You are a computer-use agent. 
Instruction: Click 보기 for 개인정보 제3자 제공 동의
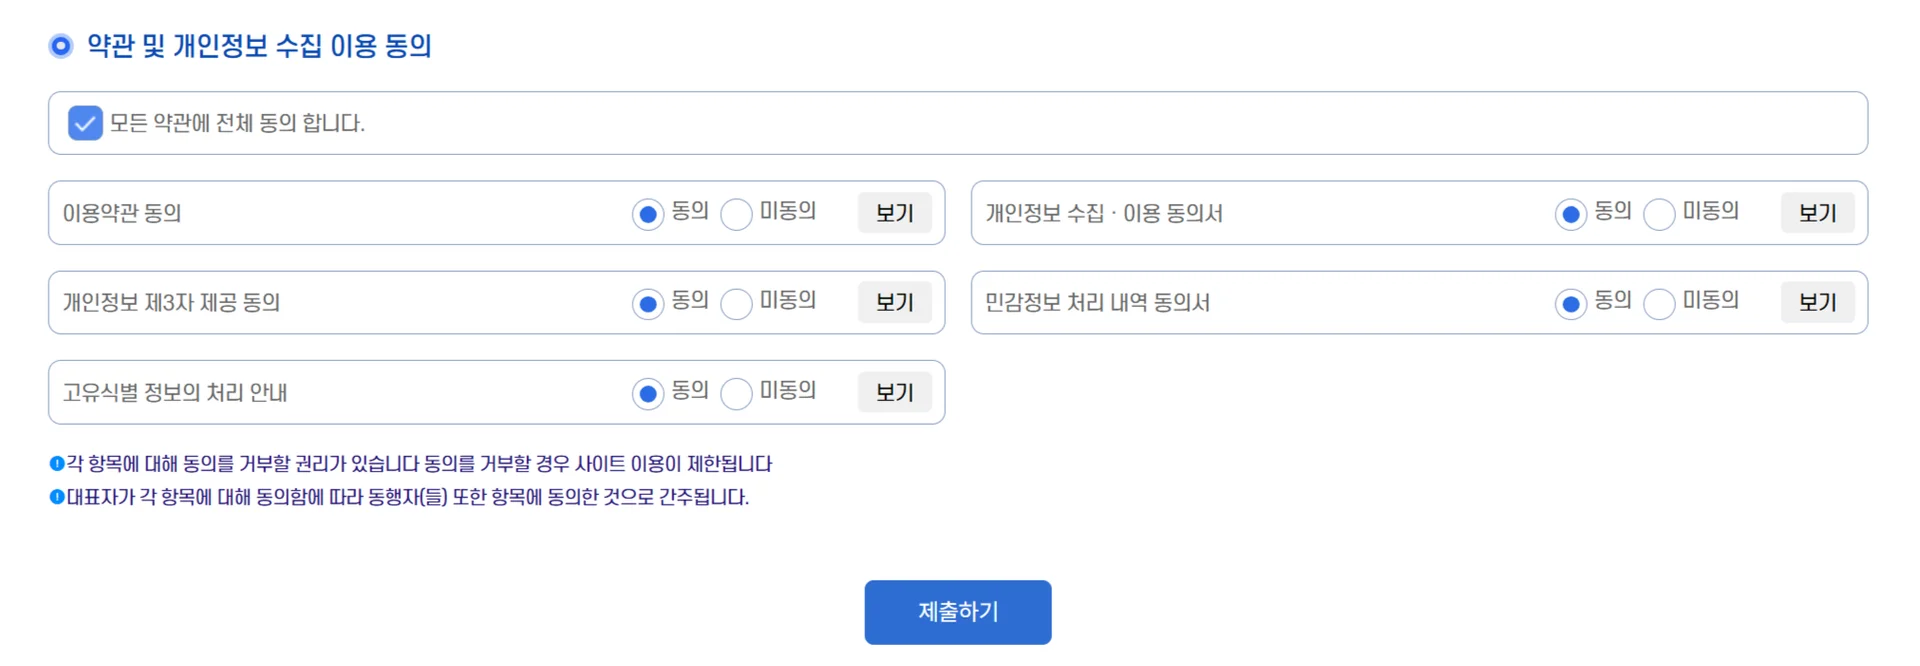(894, 302)
